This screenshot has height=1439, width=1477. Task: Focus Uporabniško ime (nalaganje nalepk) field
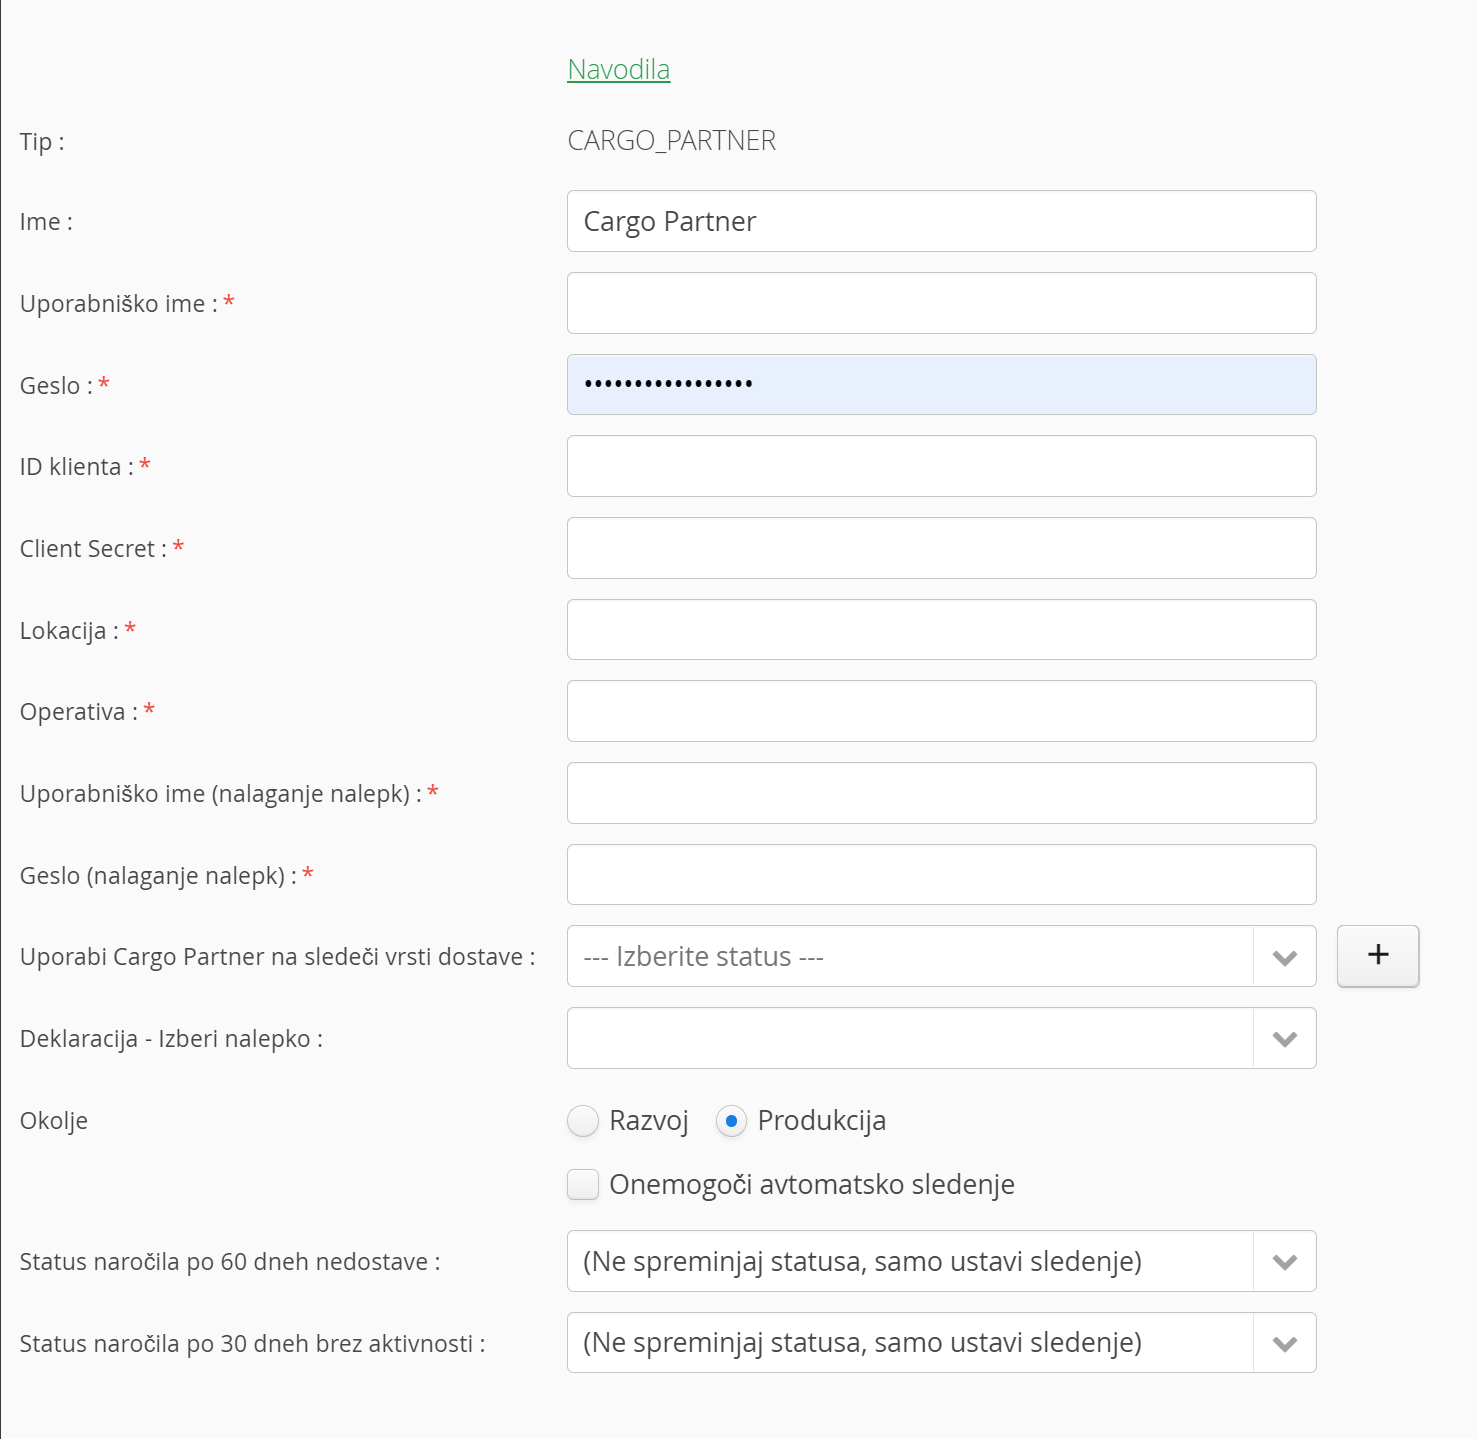(941, 793)
